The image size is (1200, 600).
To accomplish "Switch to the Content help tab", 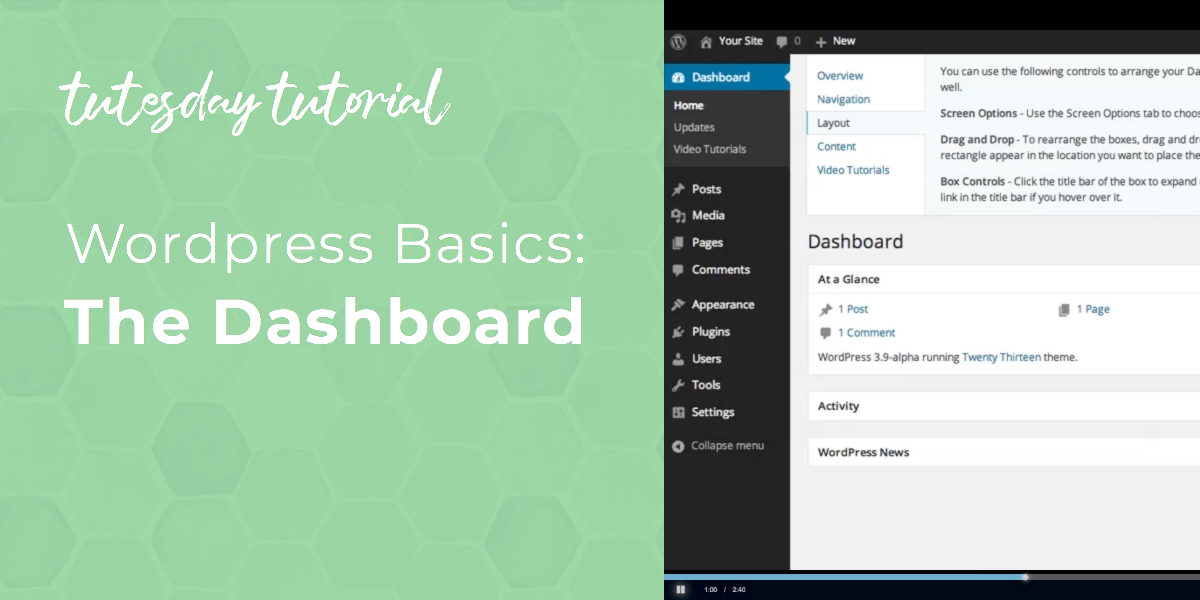I will click(x=837, y=146).
